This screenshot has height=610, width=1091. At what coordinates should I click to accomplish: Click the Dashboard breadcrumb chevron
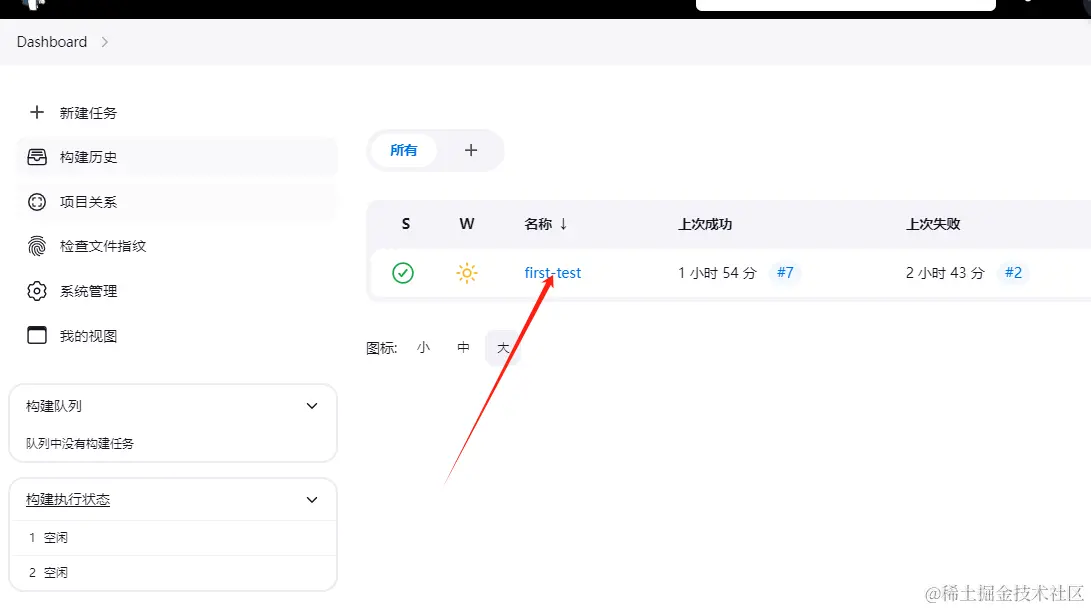(104, 42)
